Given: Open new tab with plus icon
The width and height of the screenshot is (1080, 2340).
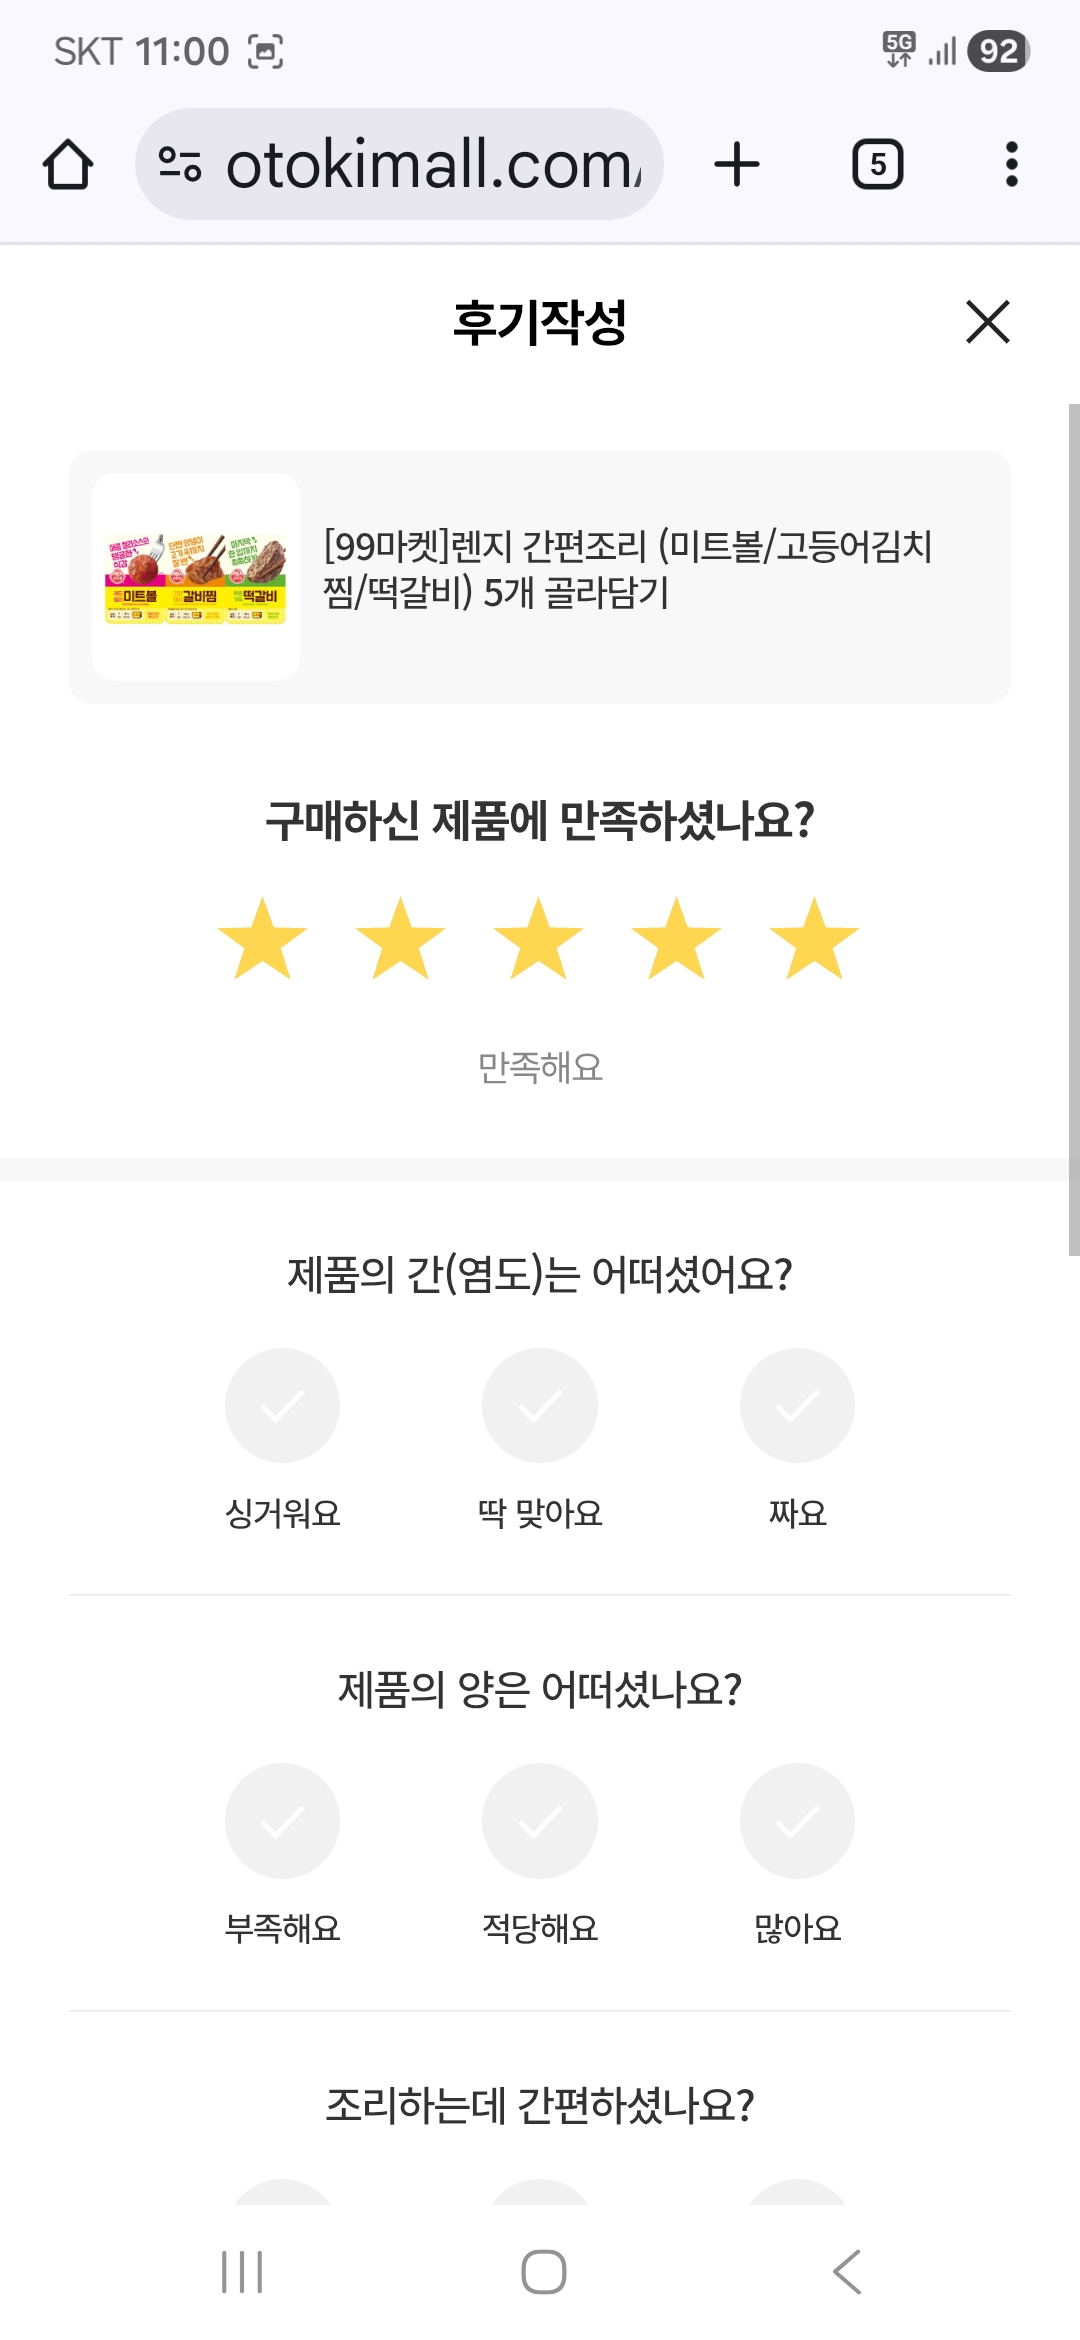Looking at the screenshot, I should 737,165.
